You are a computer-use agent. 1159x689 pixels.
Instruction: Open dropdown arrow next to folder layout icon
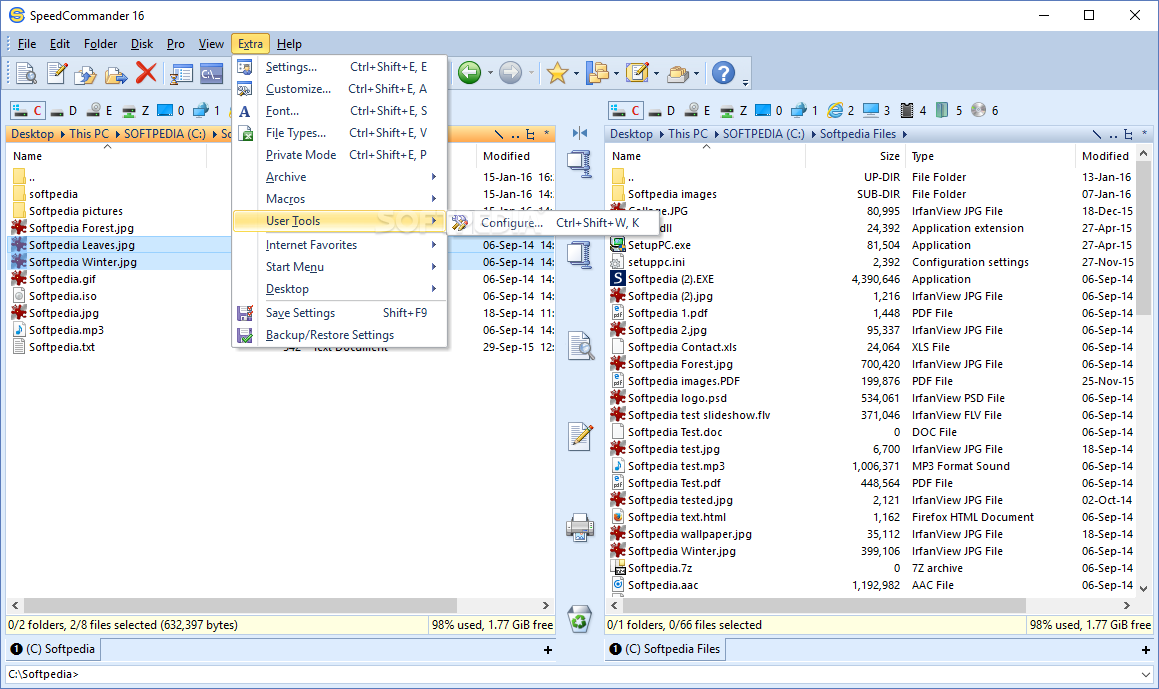(616, 73)
